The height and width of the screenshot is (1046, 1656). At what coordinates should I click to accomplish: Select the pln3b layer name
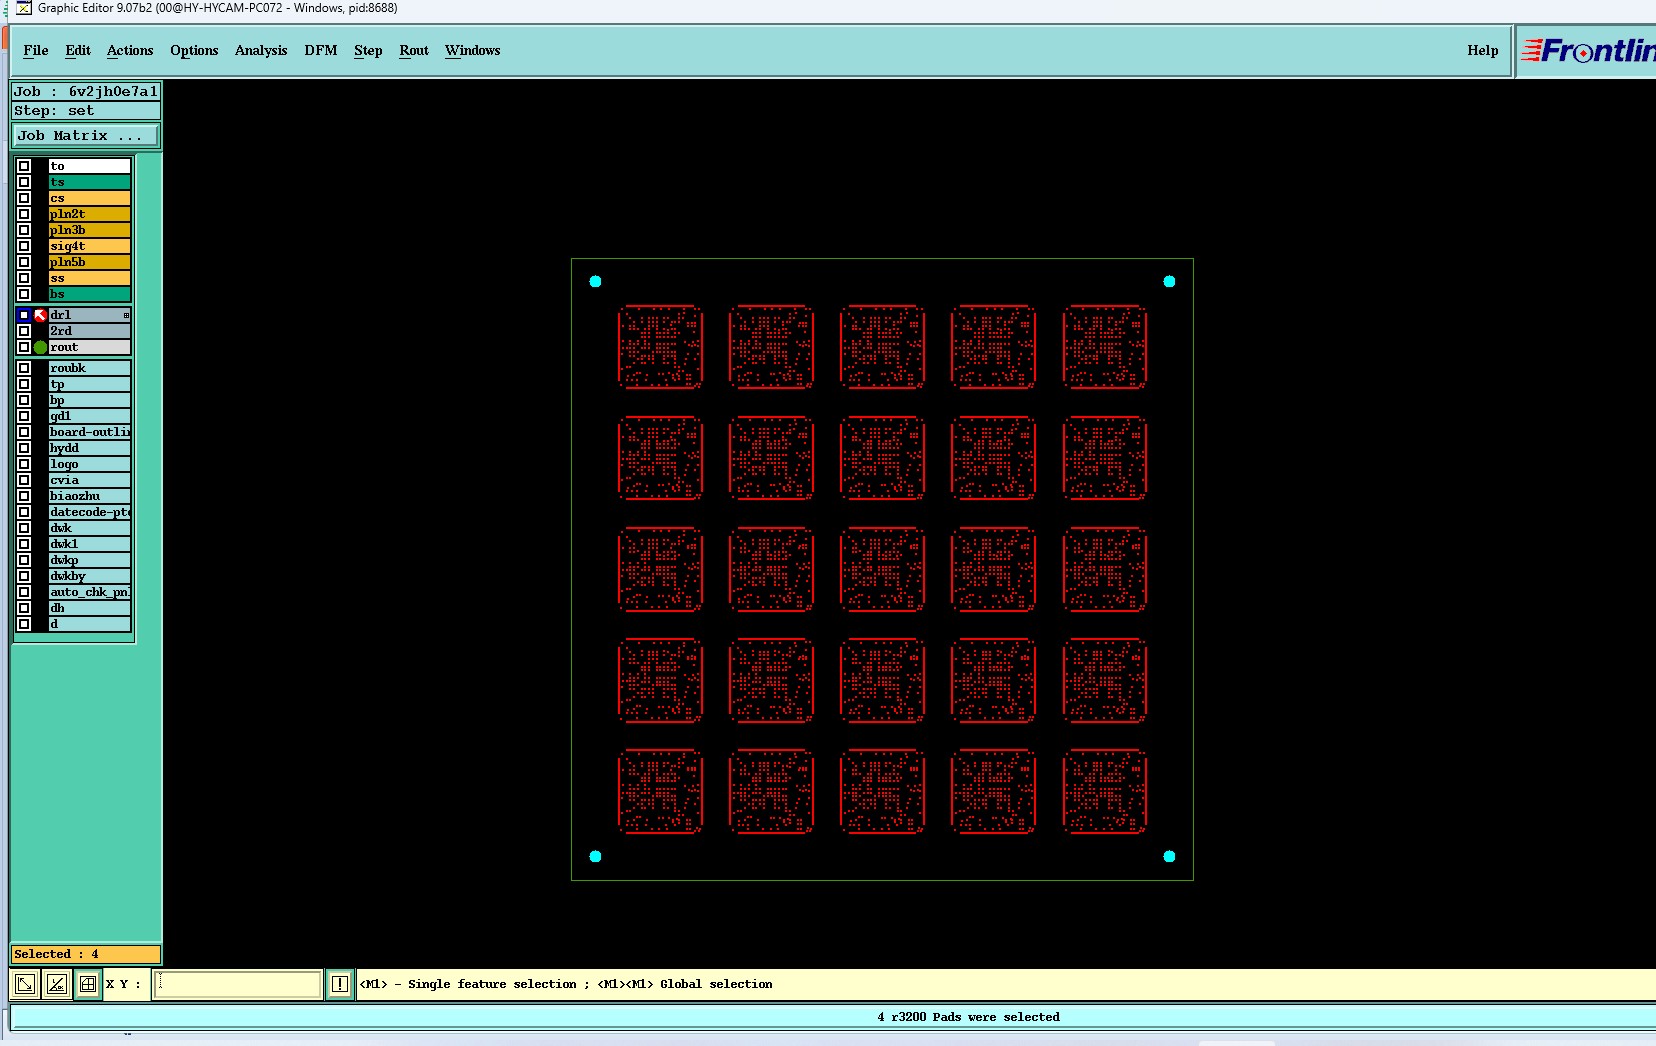tap(89, 230)
